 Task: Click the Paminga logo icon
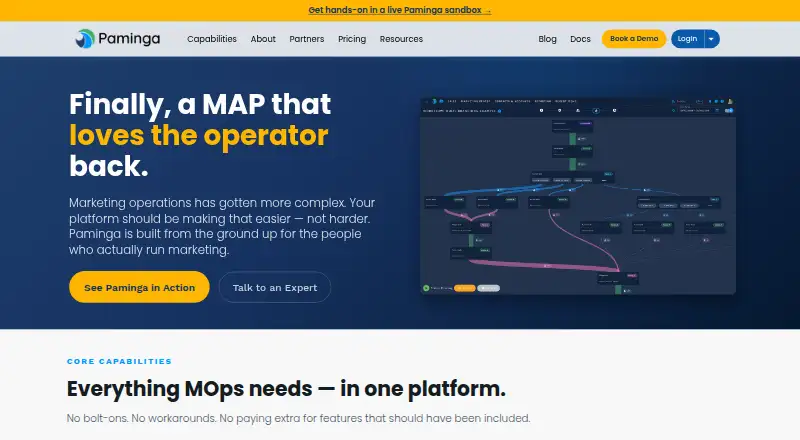[85, 39]
